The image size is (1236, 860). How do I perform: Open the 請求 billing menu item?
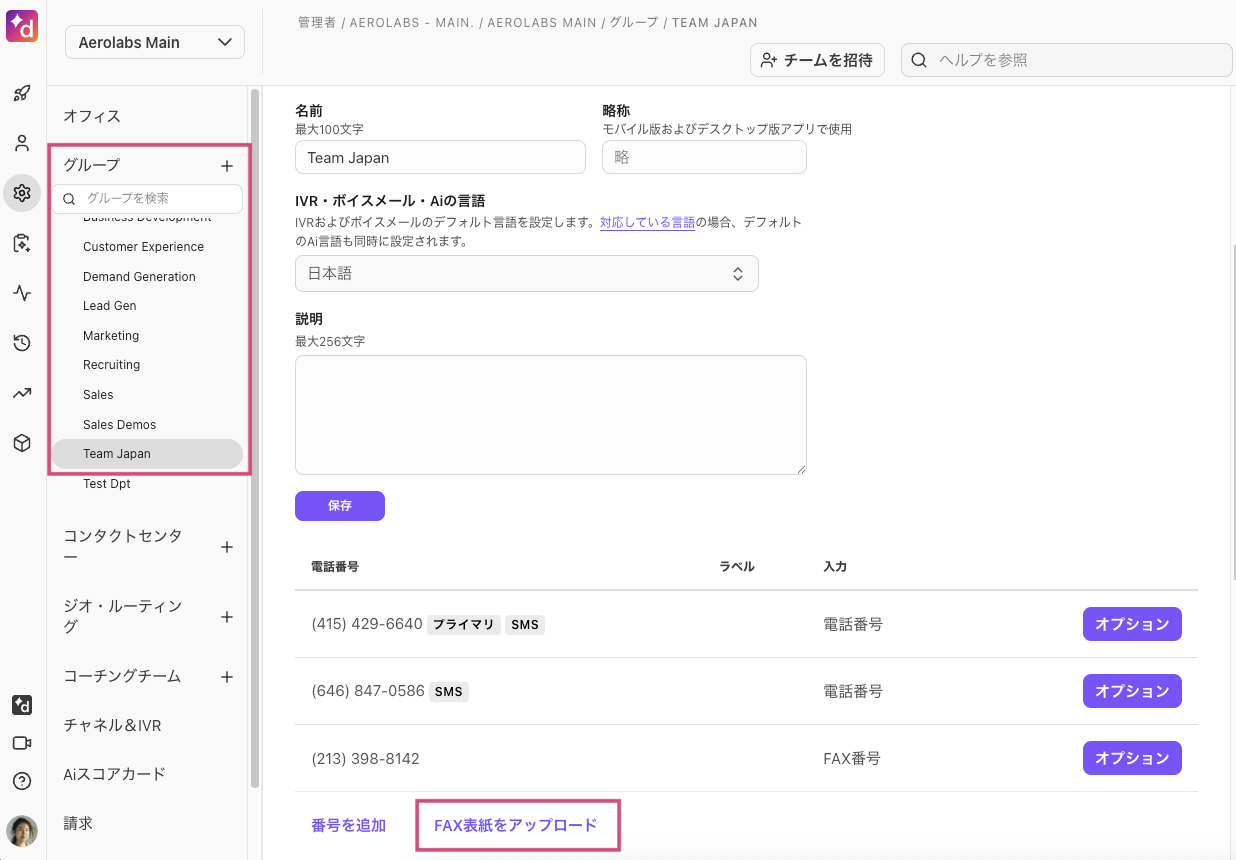click(x=78, y=823)
